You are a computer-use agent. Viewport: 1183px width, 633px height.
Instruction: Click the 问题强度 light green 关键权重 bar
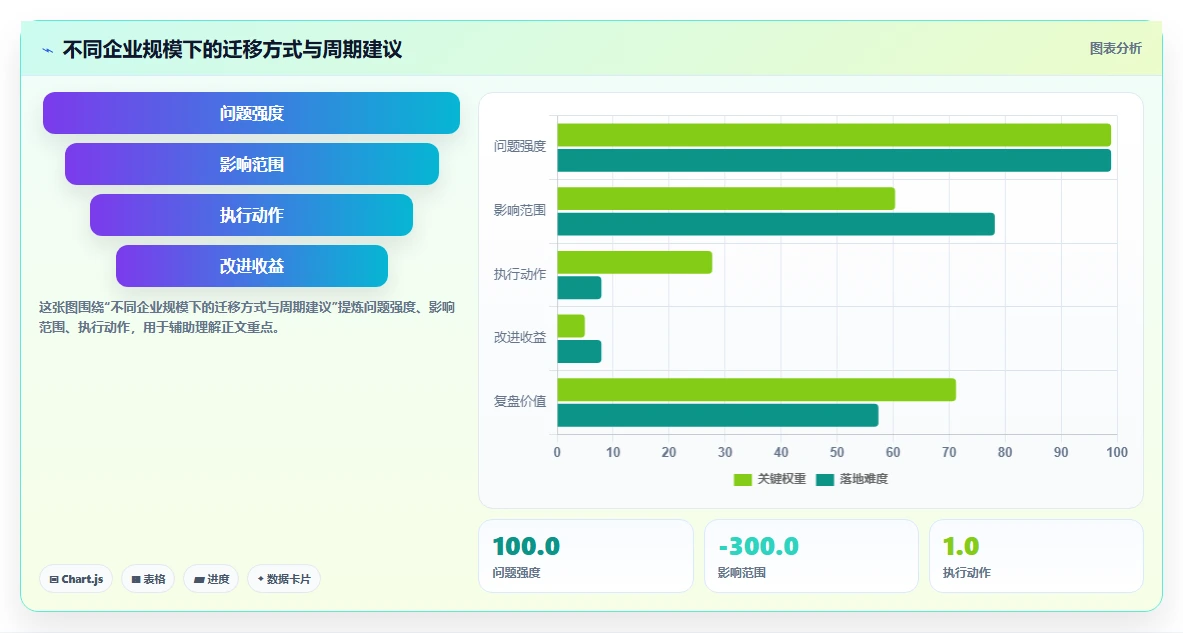coord(834,135)
